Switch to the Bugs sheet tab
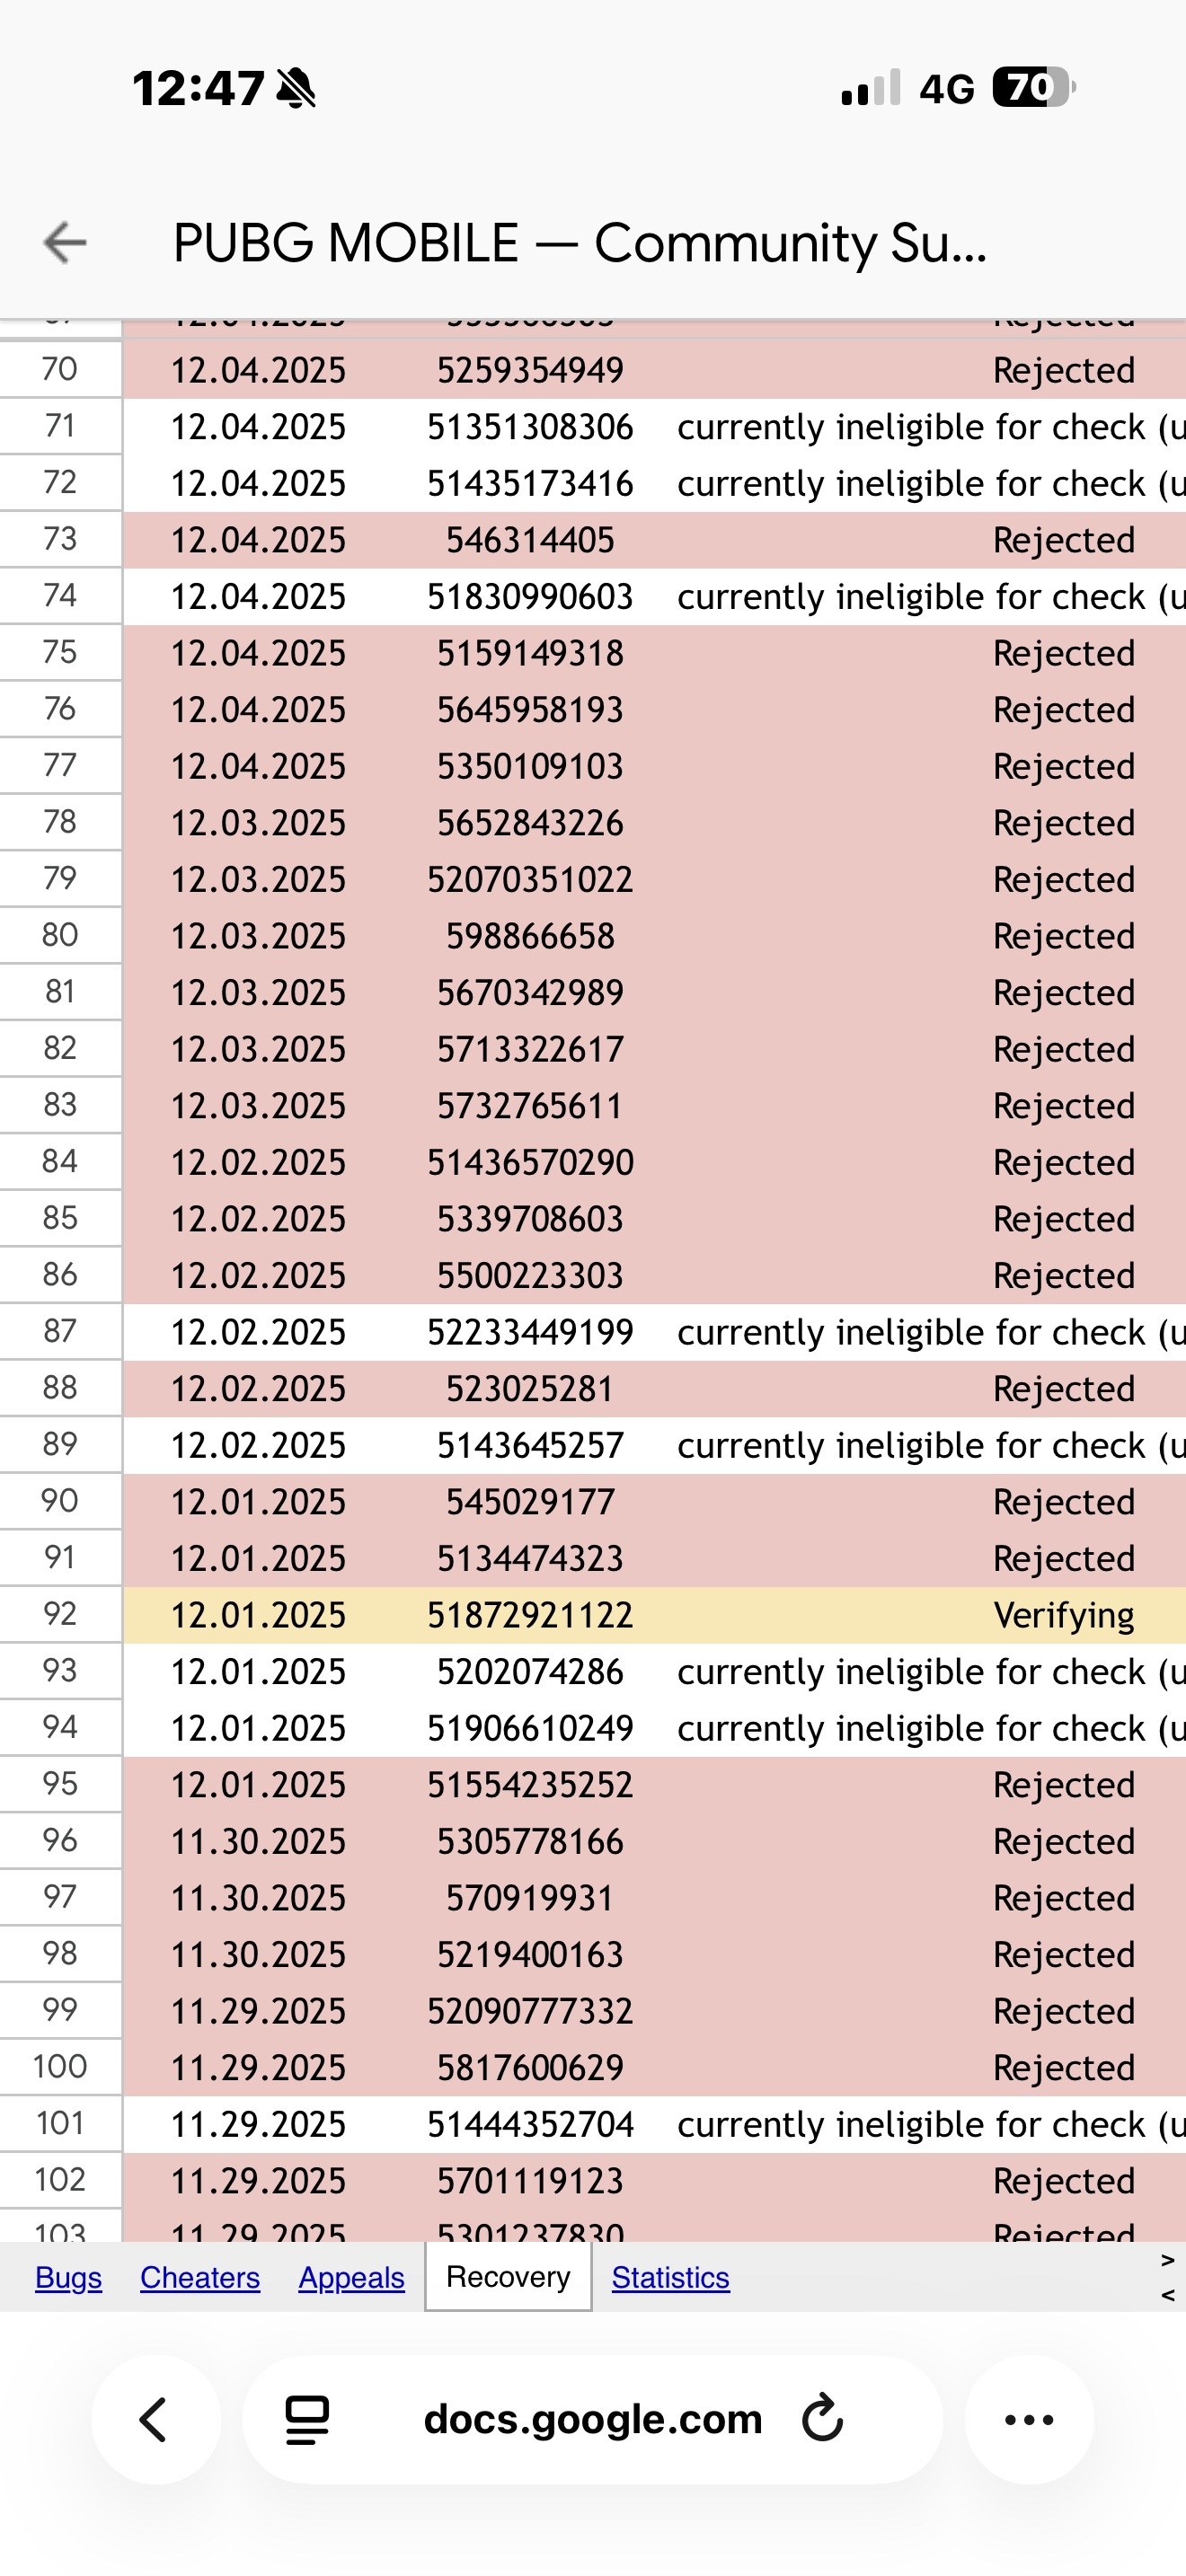 68,2277
